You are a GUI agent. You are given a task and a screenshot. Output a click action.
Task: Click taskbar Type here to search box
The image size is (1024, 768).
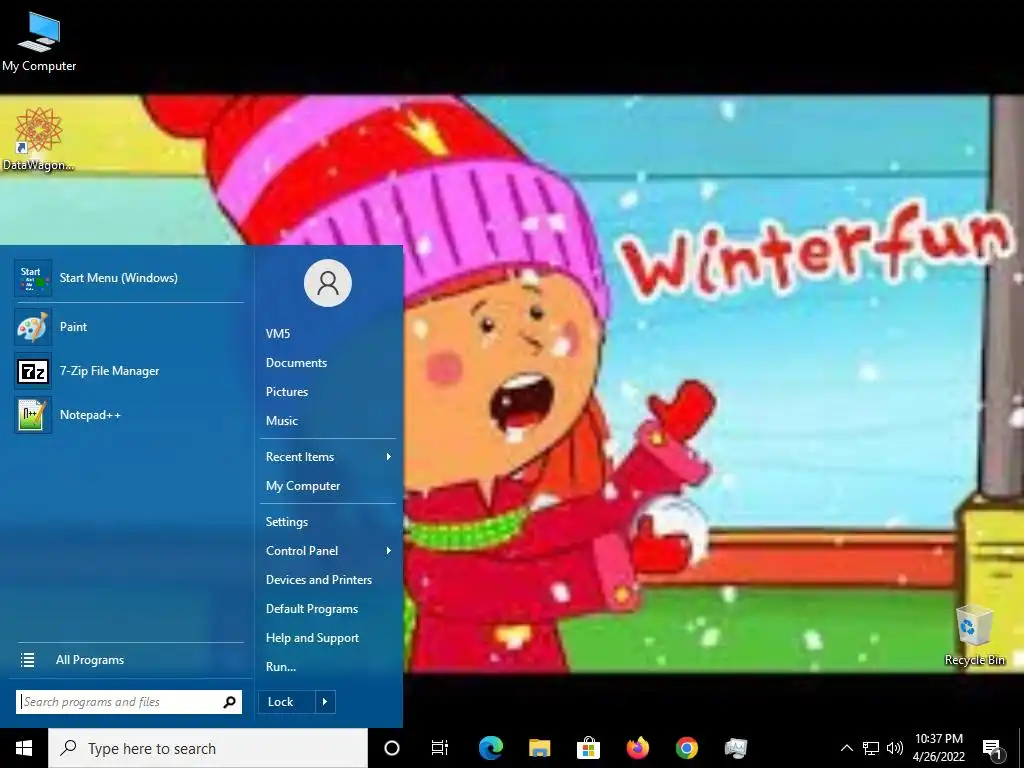pos(208,748)
